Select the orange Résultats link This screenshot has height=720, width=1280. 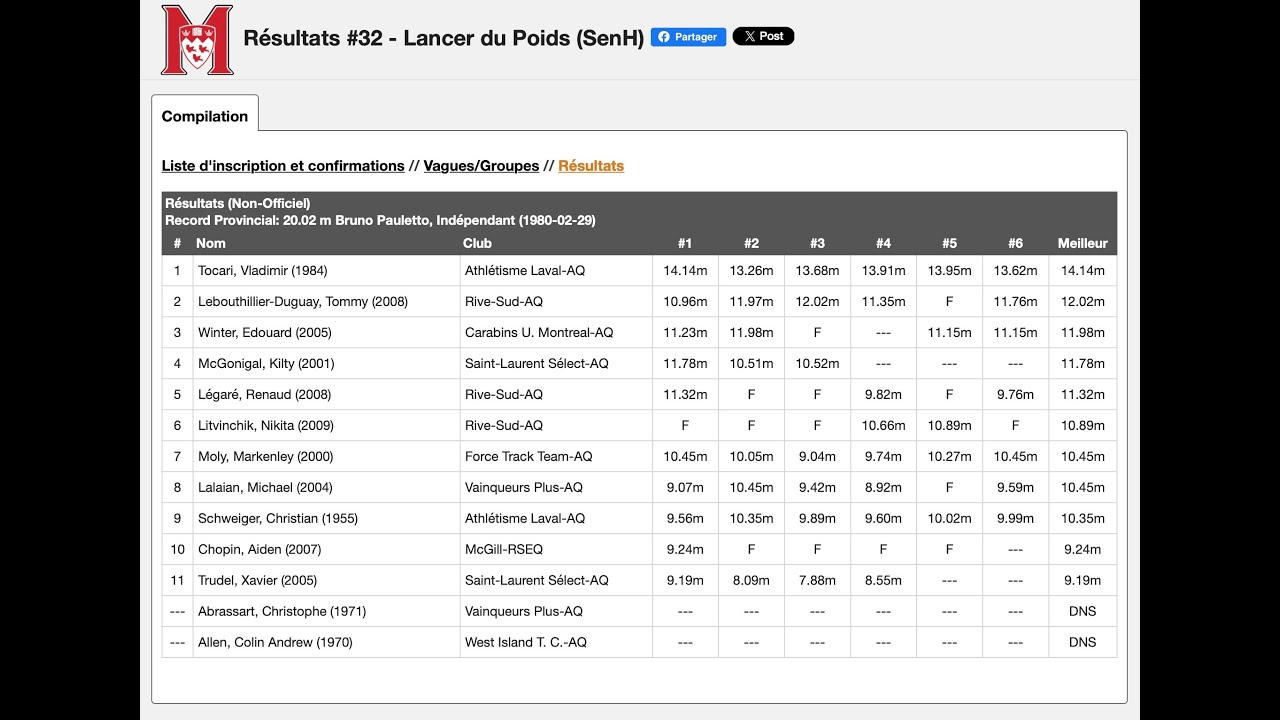[591, 166]
